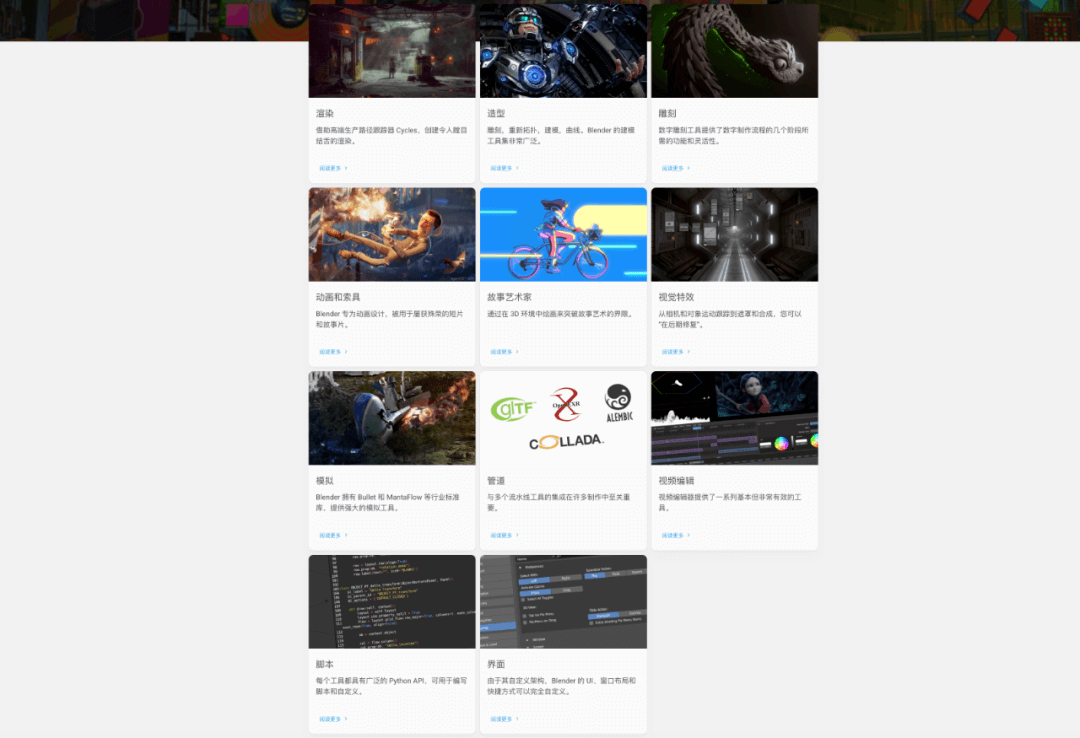Click 界面 description about Blender 的 UI
Screen dimensions: 1080x738
pos(561,686)
